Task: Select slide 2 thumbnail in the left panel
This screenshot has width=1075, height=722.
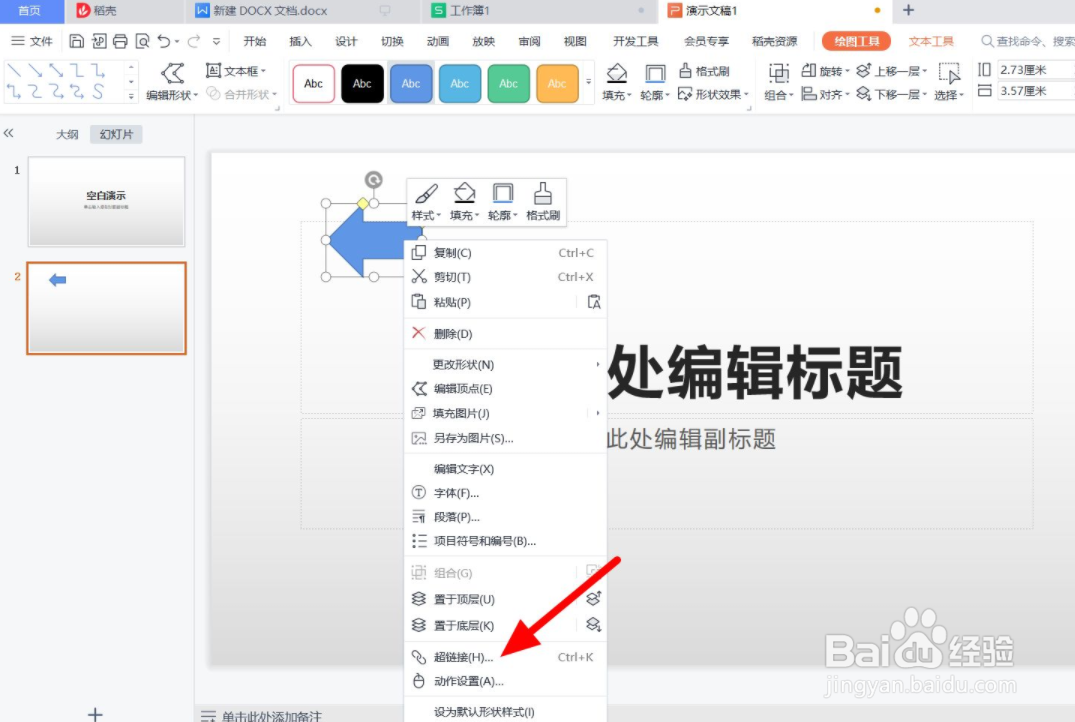Action: coord(105,308)
